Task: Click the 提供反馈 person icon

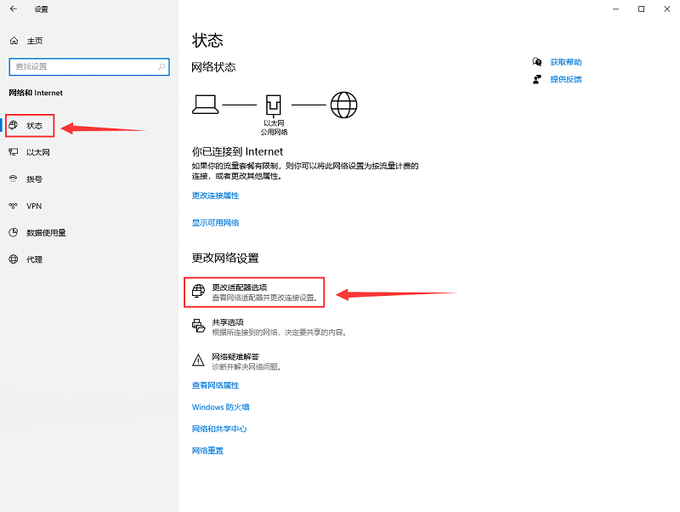Action: click(537, 79)
